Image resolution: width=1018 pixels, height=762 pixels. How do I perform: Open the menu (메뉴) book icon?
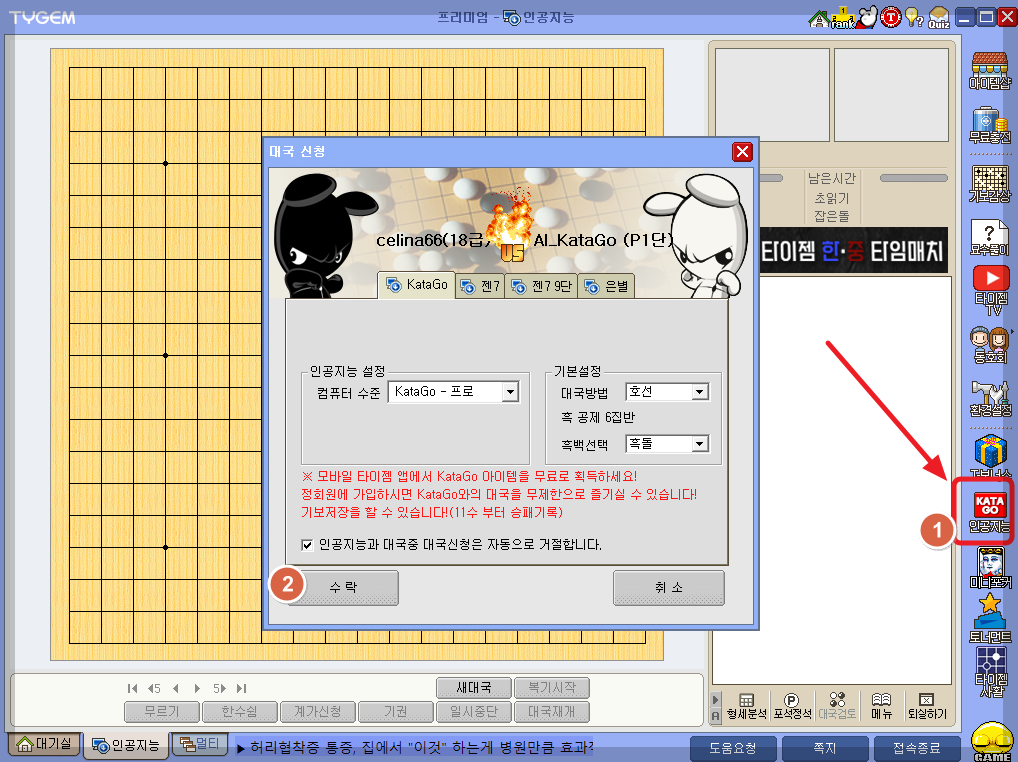click(x=881, y=707)
